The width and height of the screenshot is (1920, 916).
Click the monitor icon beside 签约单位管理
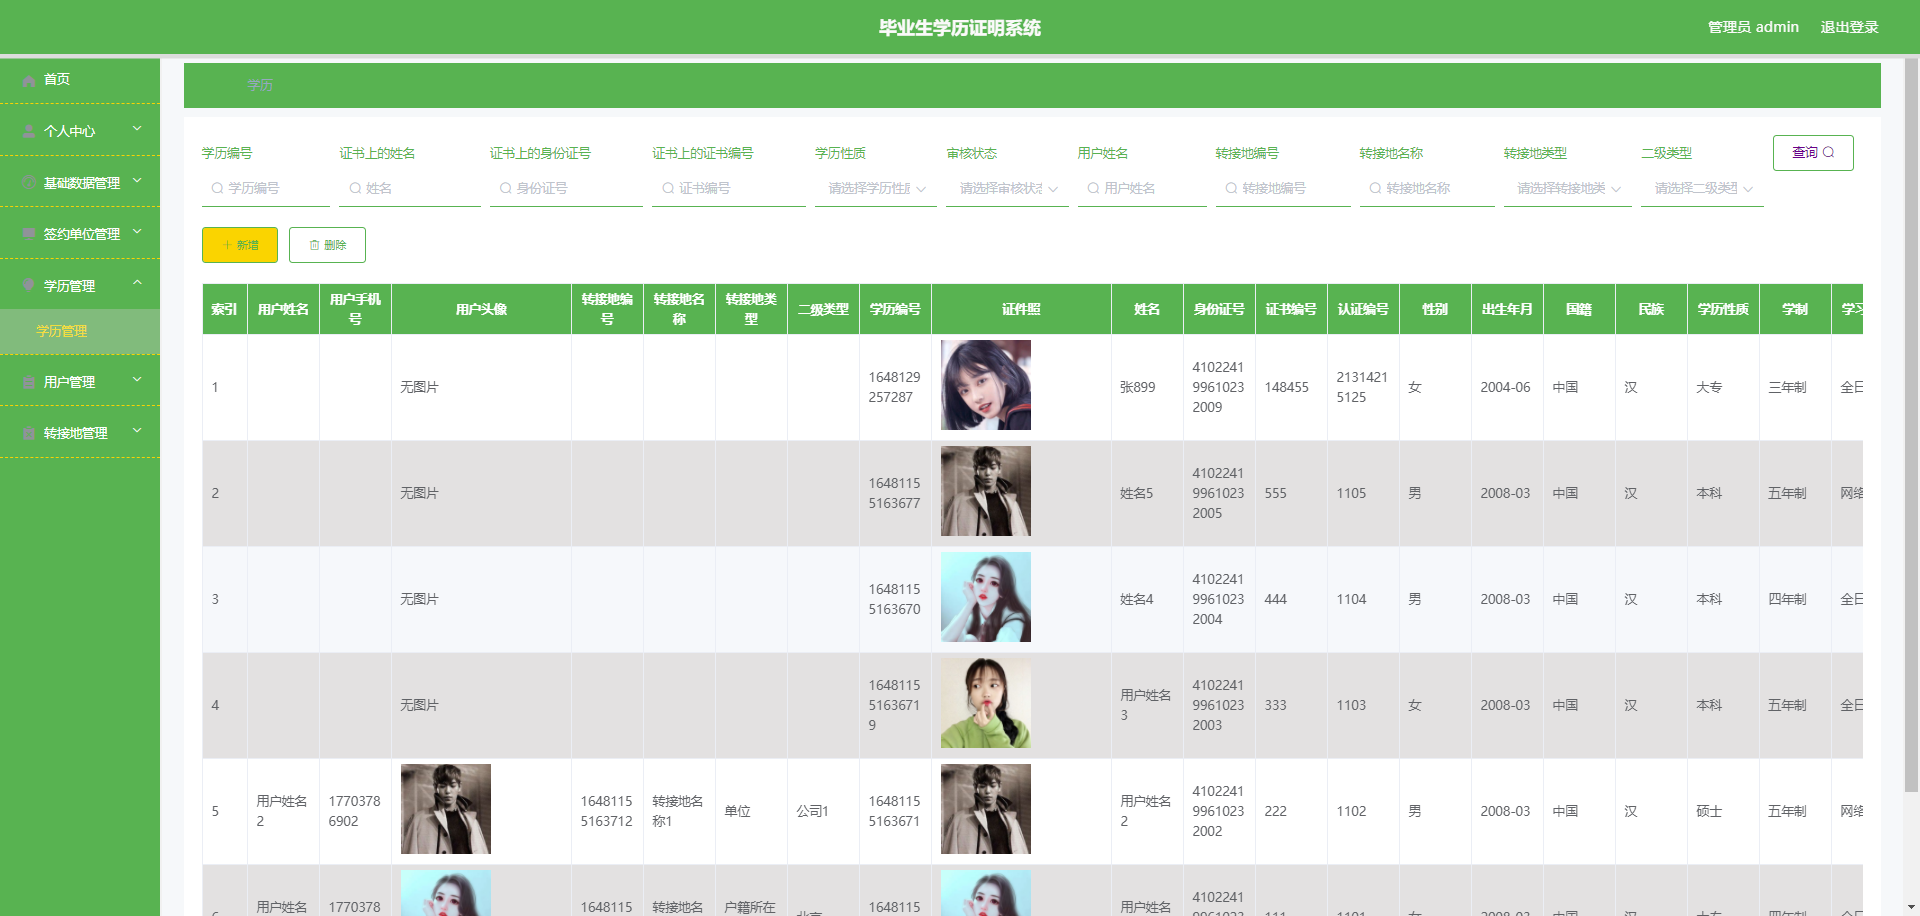pos(29,234)
